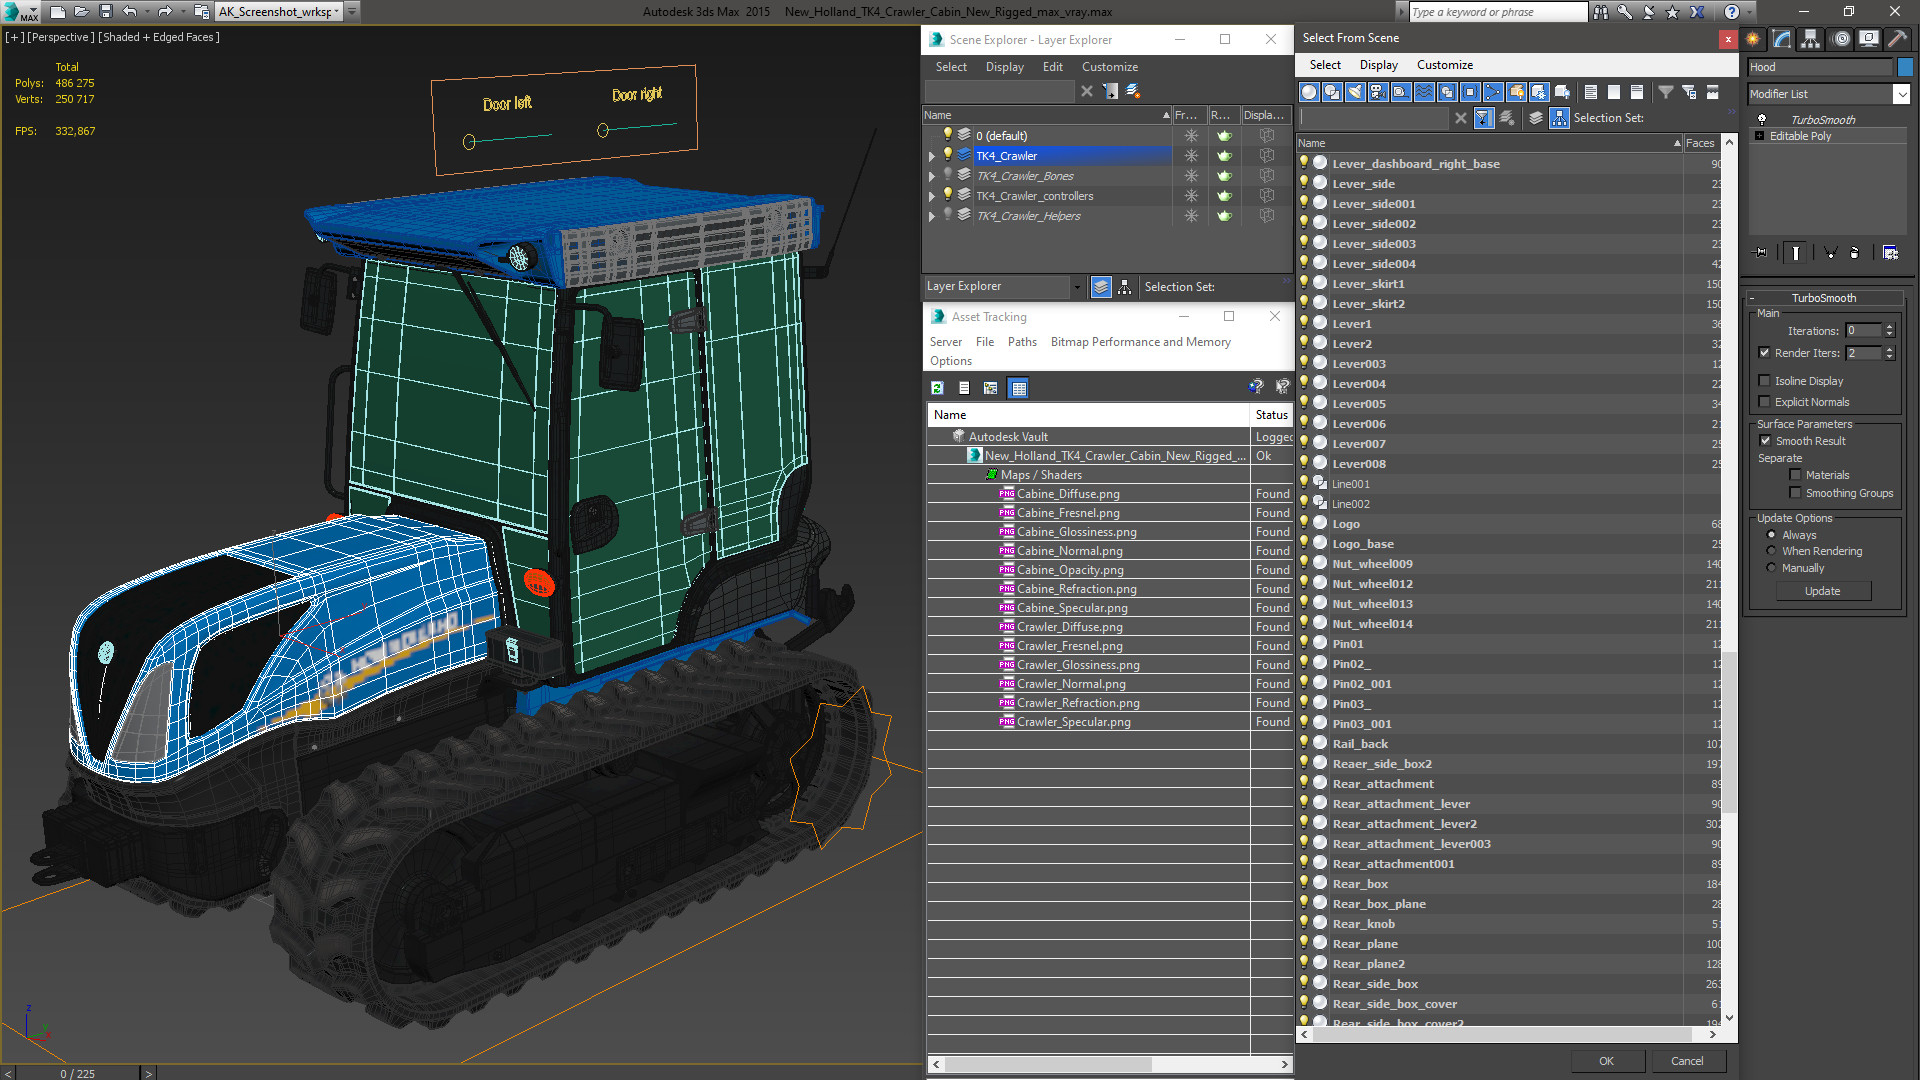Screen dimensions: 1920x1080
Task: Enable Separate by Materials checkbox
Action: [1796, 475]
